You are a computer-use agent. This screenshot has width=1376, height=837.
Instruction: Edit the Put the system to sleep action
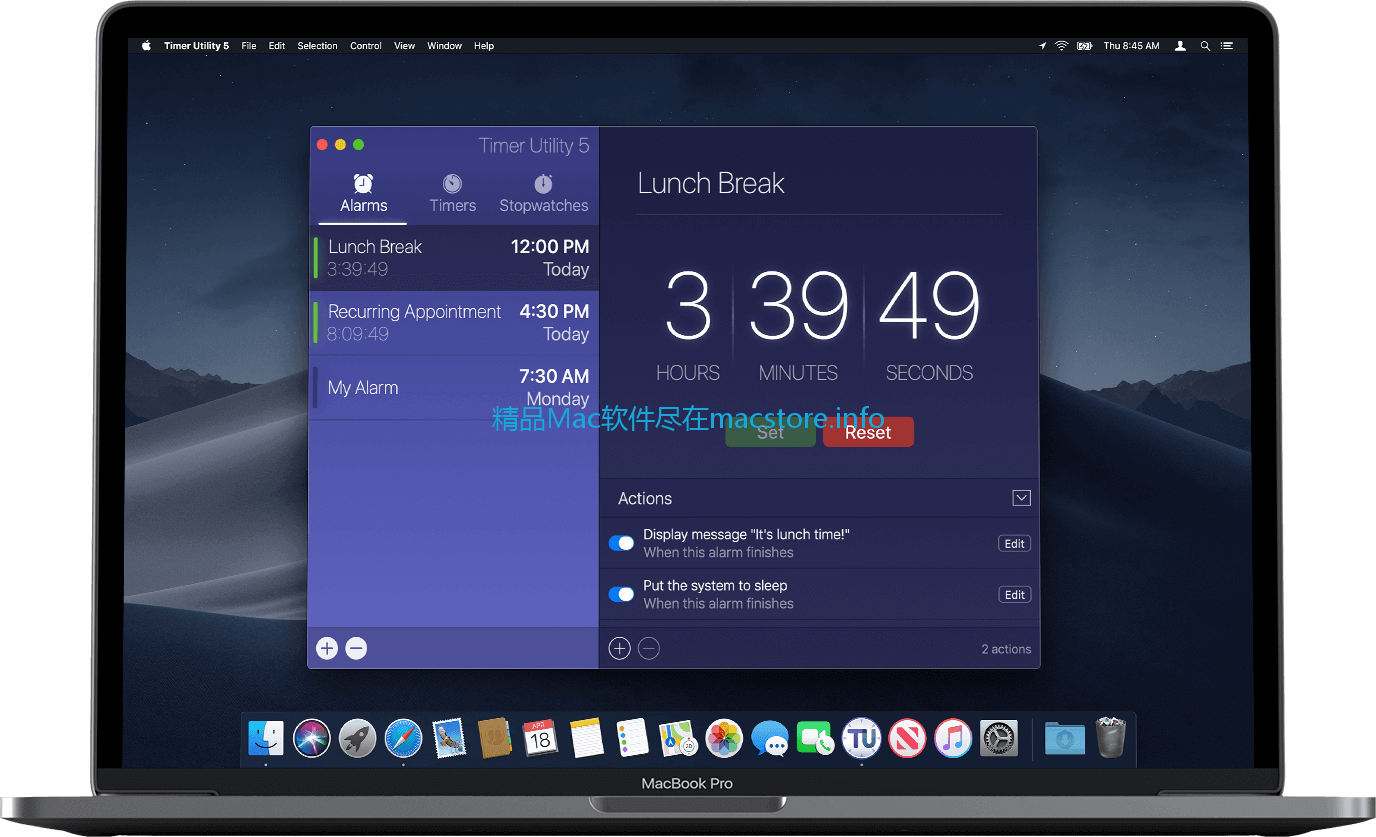(x=1014, y=595)
